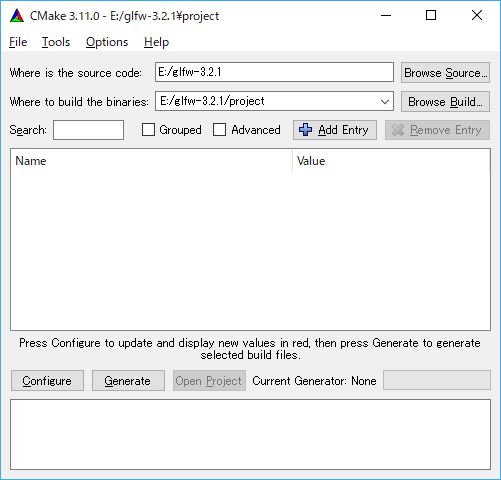This screenshot has height=480, width=501.
Task: Focus the Search input field
Action: (88, 130)
